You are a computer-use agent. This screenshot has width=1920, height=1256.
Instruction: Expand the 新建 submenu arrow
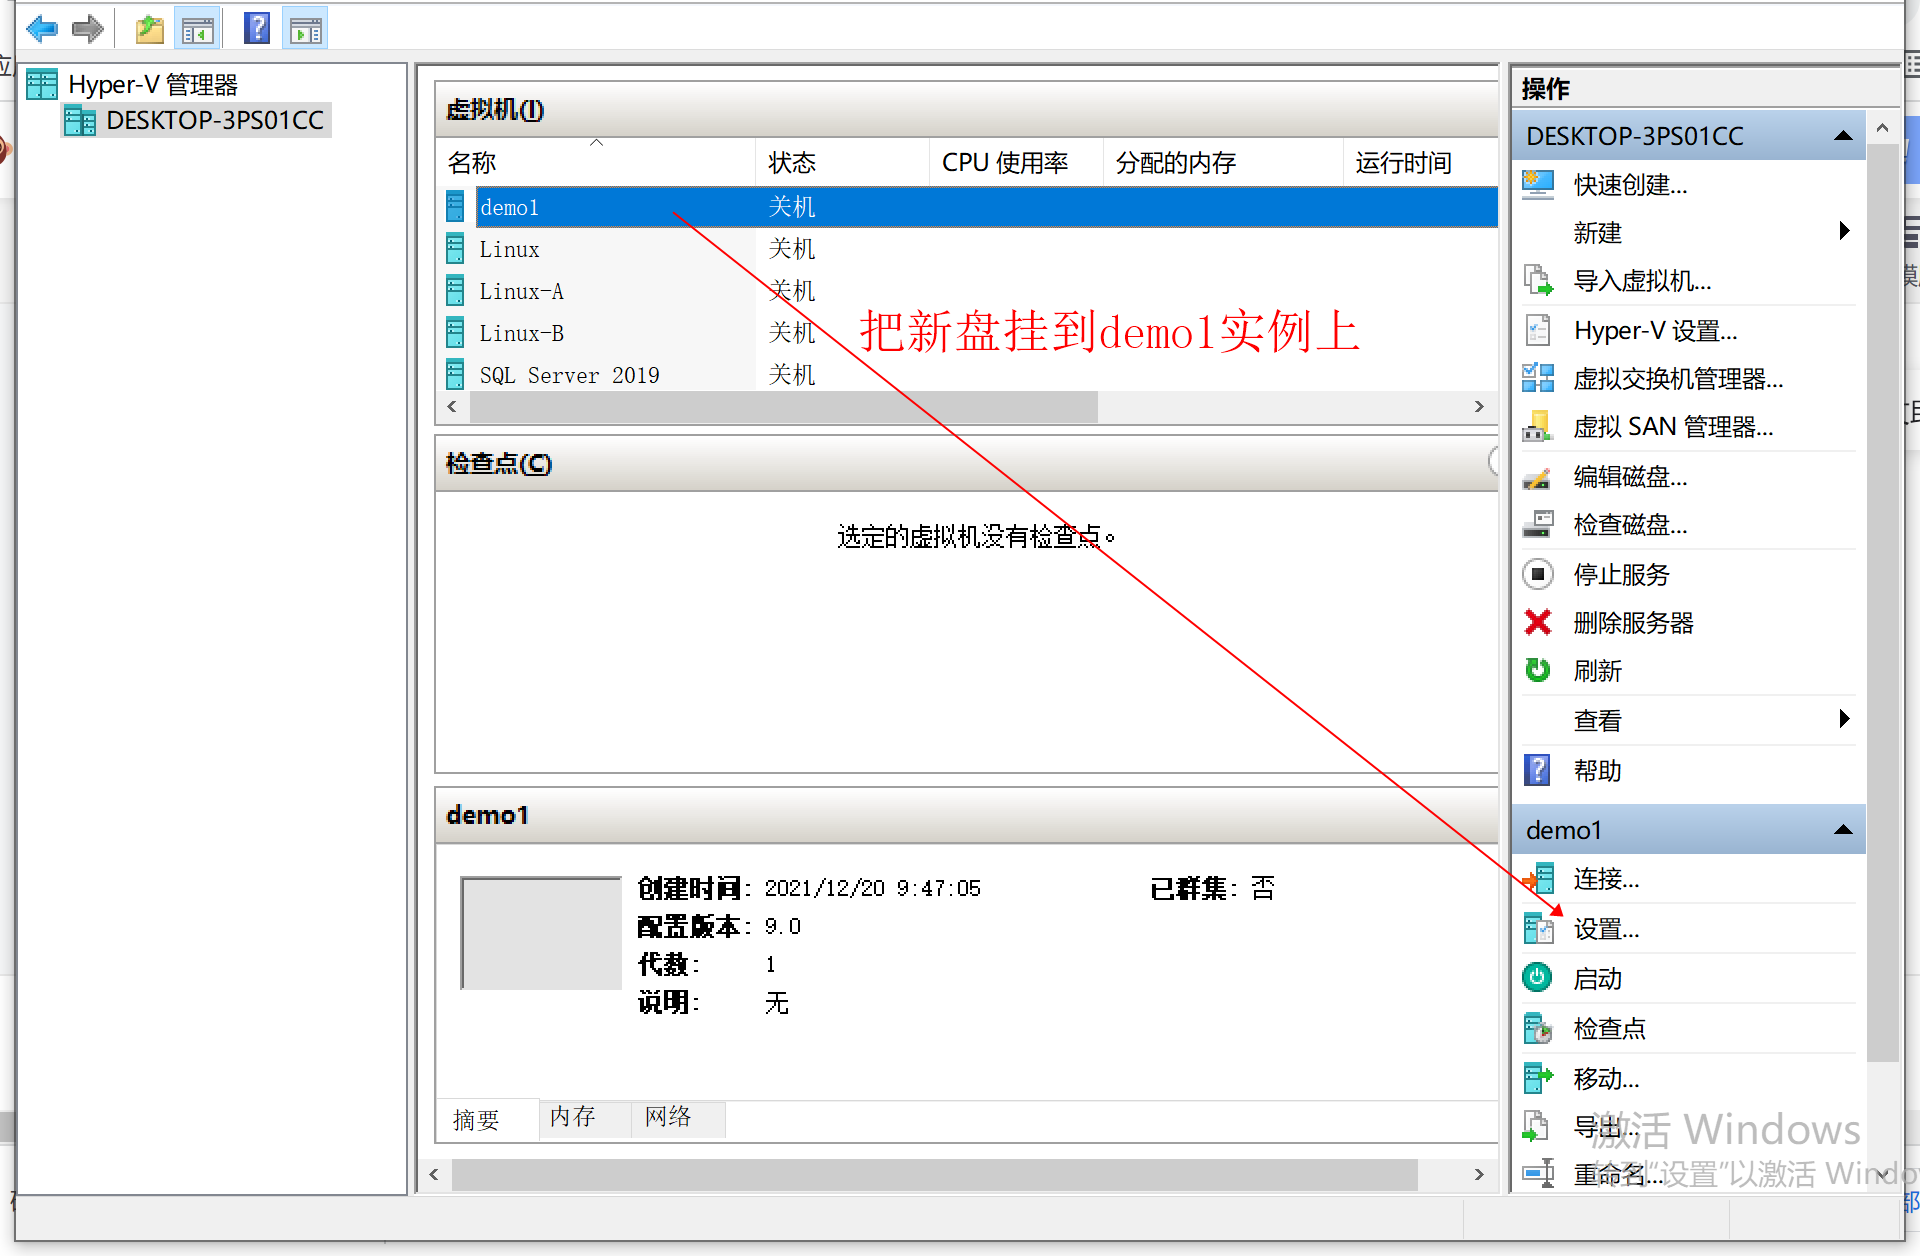(1844, 232)
